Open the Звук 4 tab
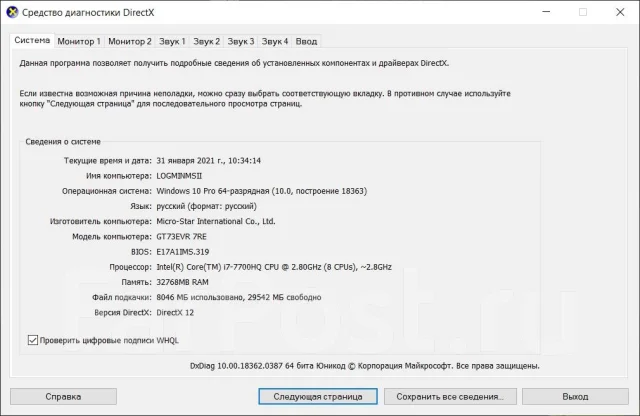This screenshot has width=640, height=416. point(275,41)
